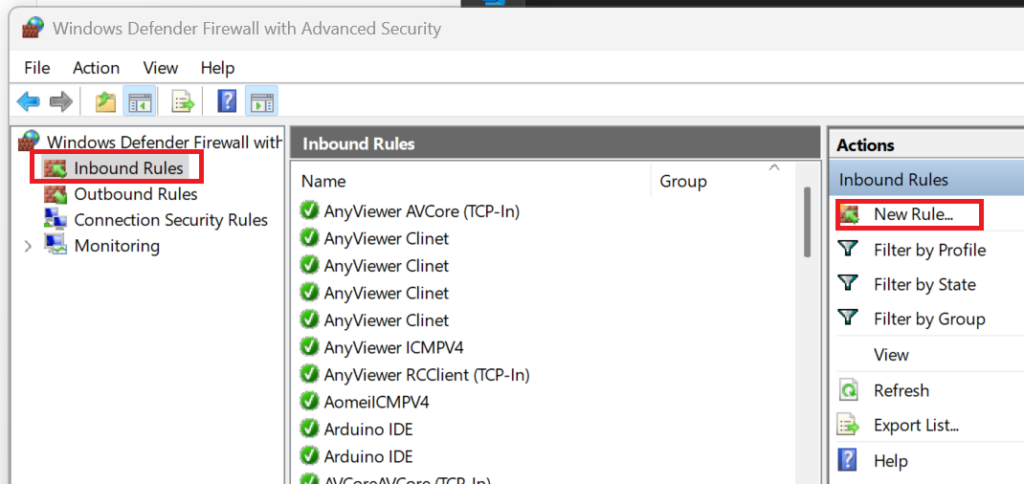Click the Export List toolbar icon

click(182, 101)
